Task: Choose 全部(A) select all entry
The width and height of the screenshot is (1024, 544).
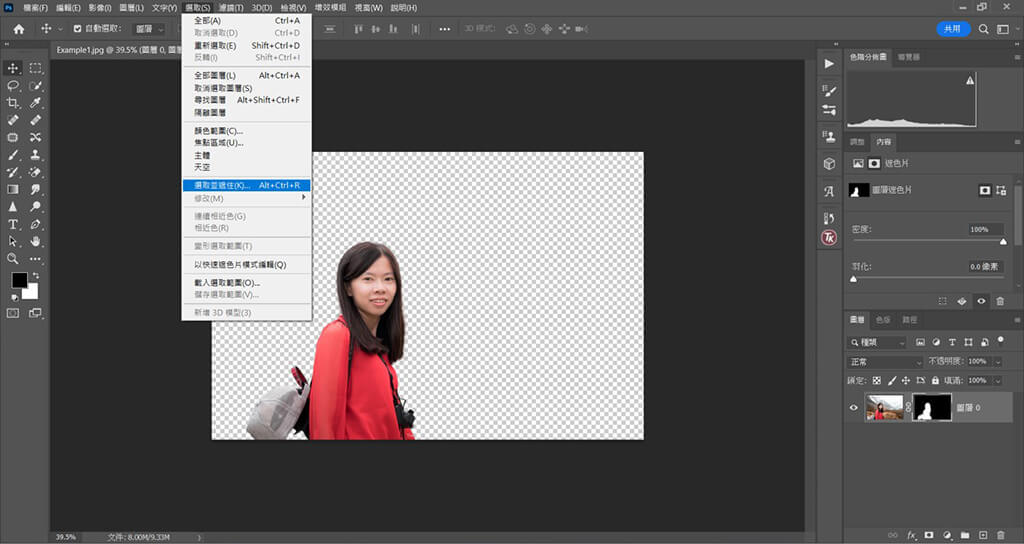Action: point(246,21)
